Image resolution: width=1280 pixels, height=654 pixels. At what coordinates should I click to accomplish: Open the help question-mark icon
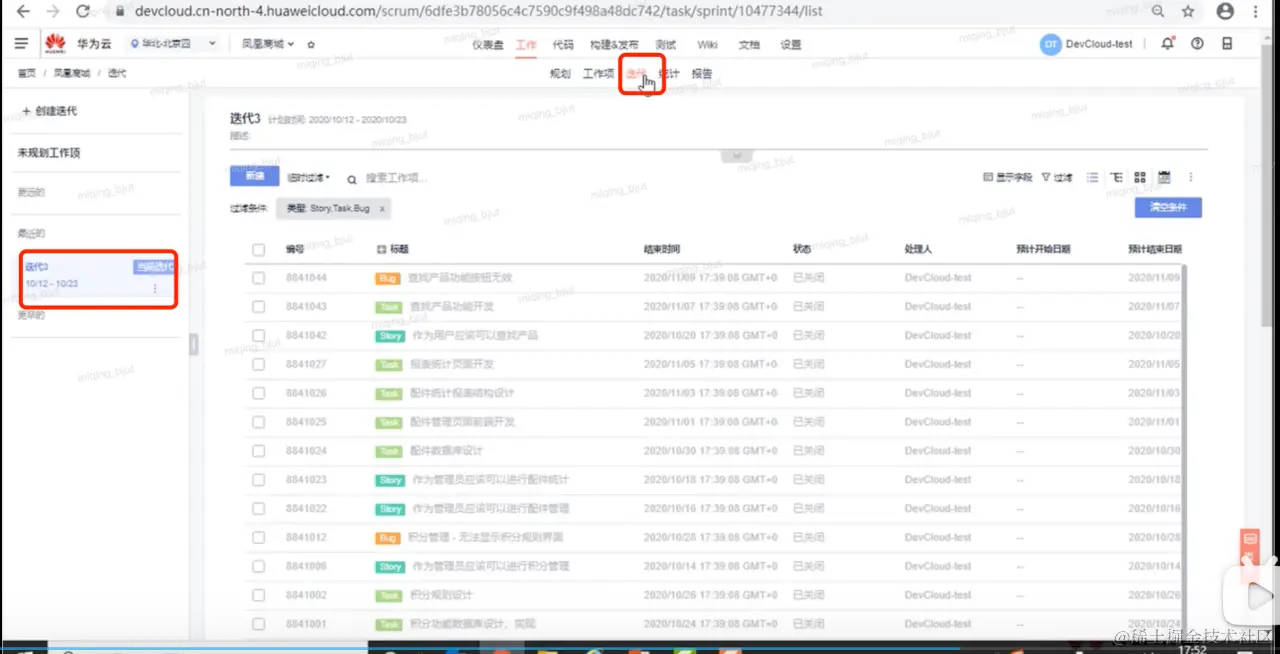pos(1197,44)
